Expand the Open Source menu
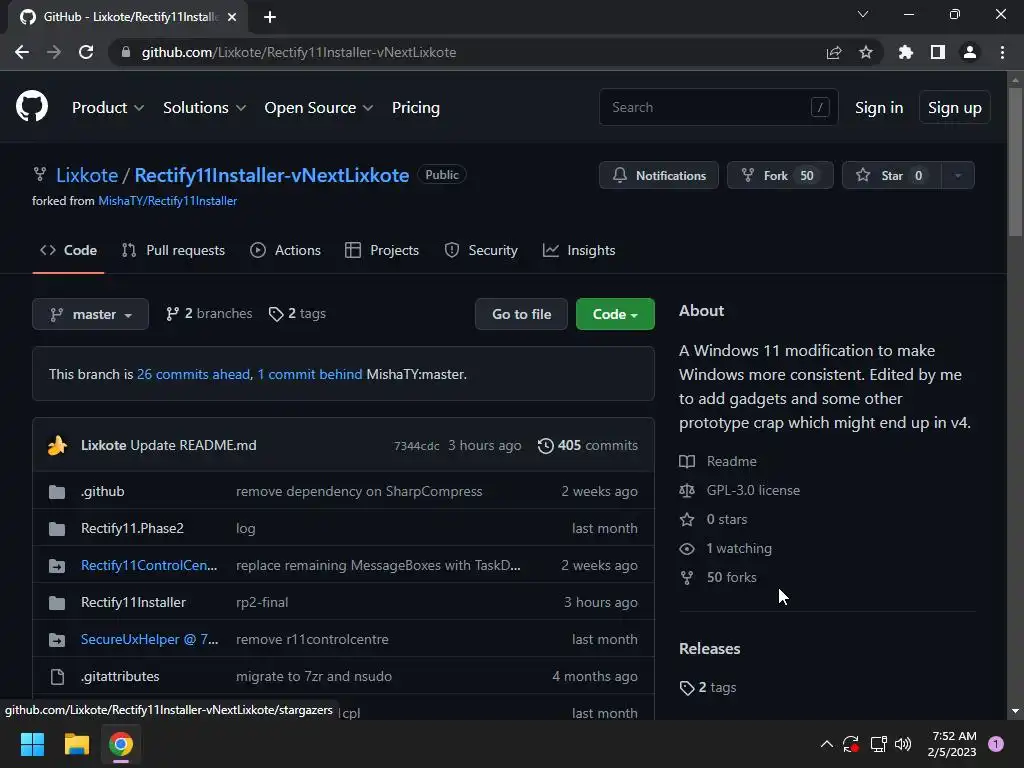The height and width of the screenshot is (768, 1024). pos(319,108)
